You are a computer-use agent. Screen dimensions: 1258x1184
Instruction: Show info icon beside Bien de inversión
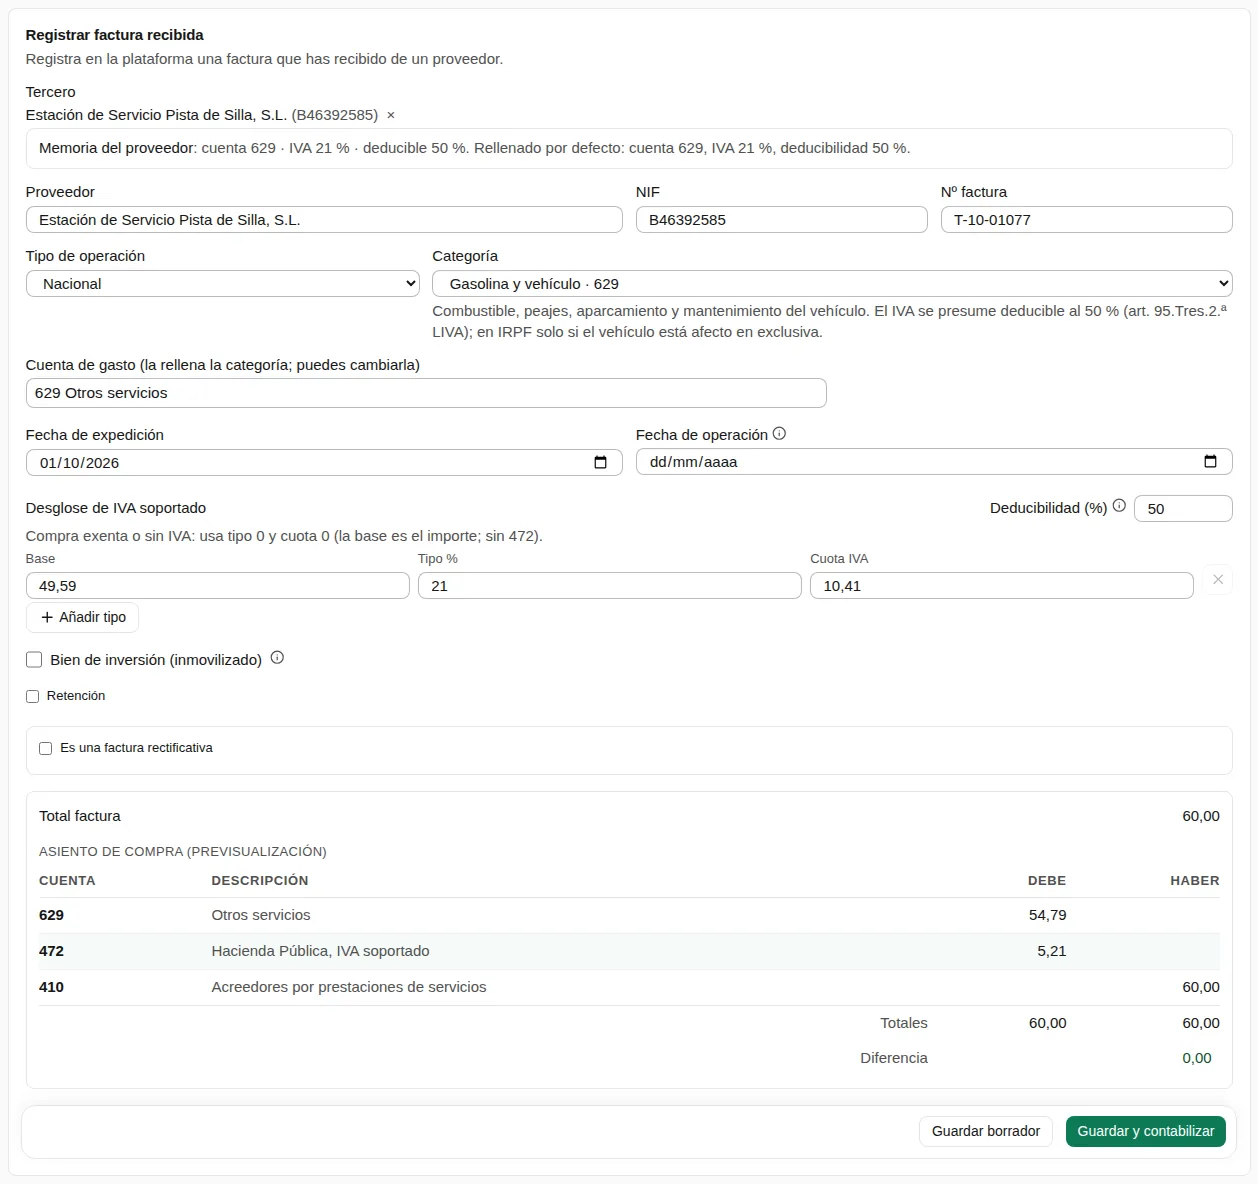[277, 658]
